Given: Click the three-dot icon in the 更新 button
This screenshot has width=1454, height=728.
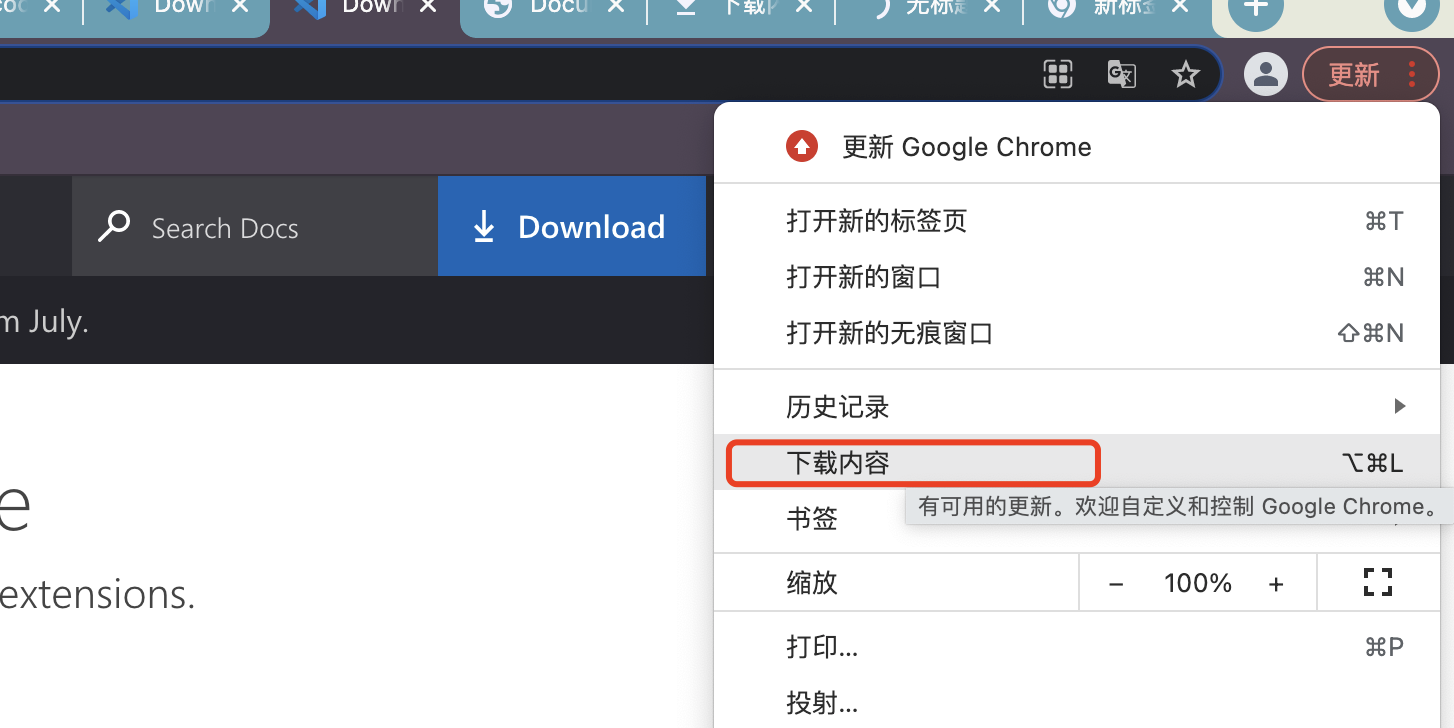Looking at the screenshot, I should point(1412,74).
